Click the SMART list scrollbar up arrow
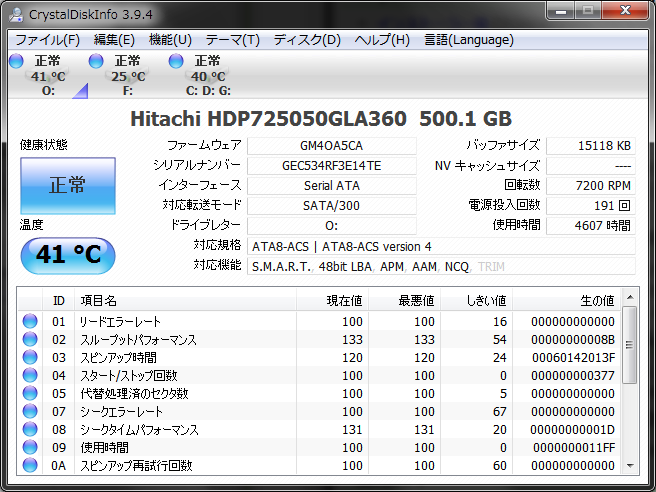The height and width of the screenshot is (492, 656). (x=630, y=297)
